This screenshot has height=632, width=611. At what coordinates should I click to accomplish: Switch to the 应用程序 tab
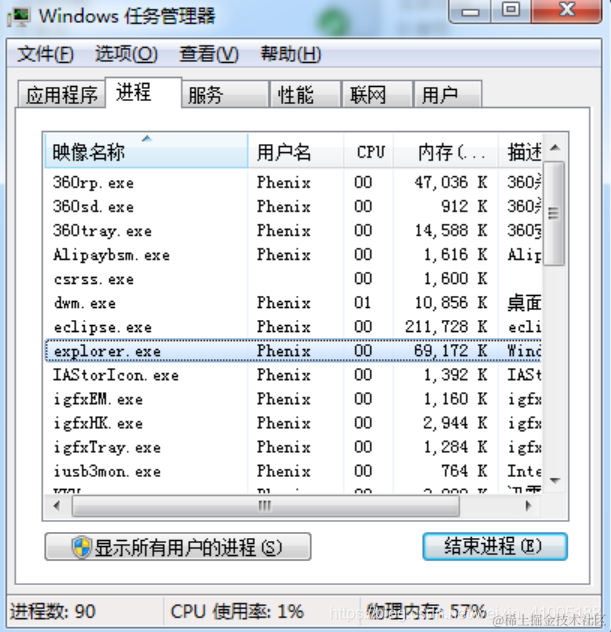62,95
